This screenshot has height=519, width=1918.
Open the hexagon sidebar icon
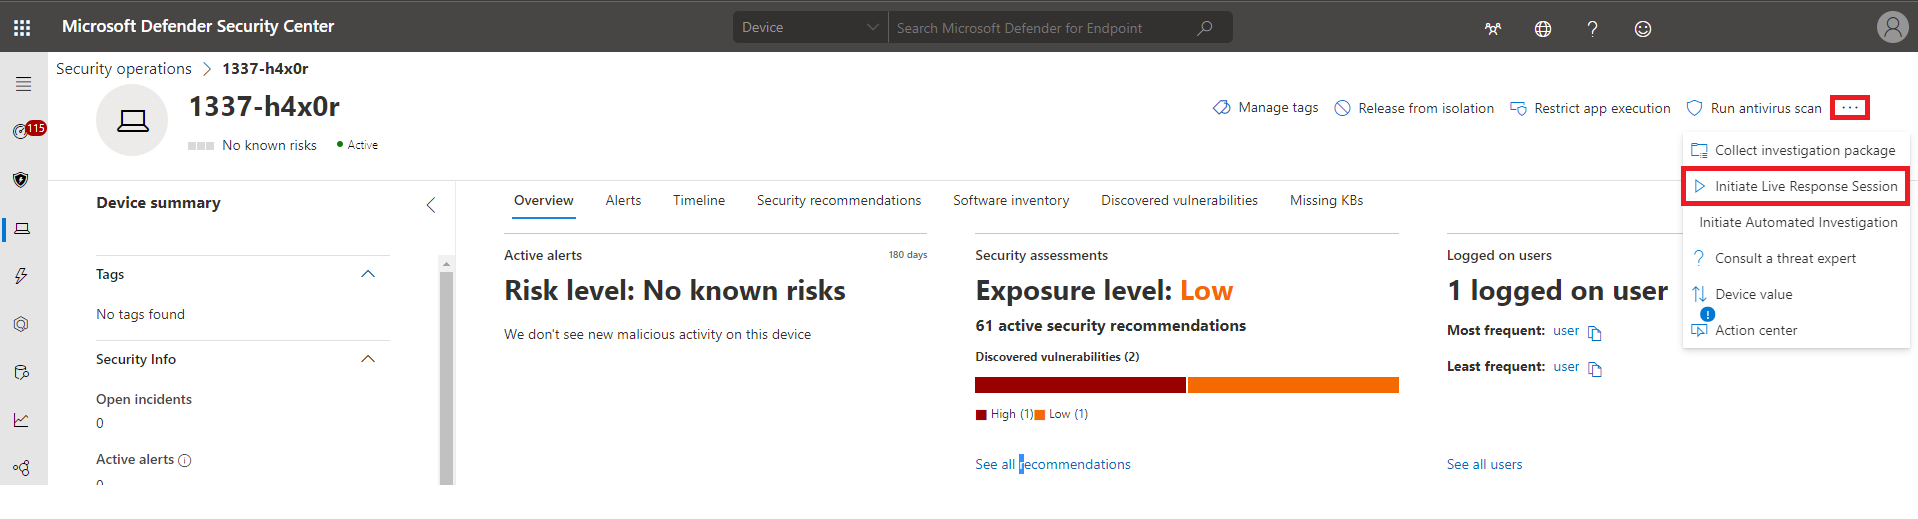coord(21,324)
